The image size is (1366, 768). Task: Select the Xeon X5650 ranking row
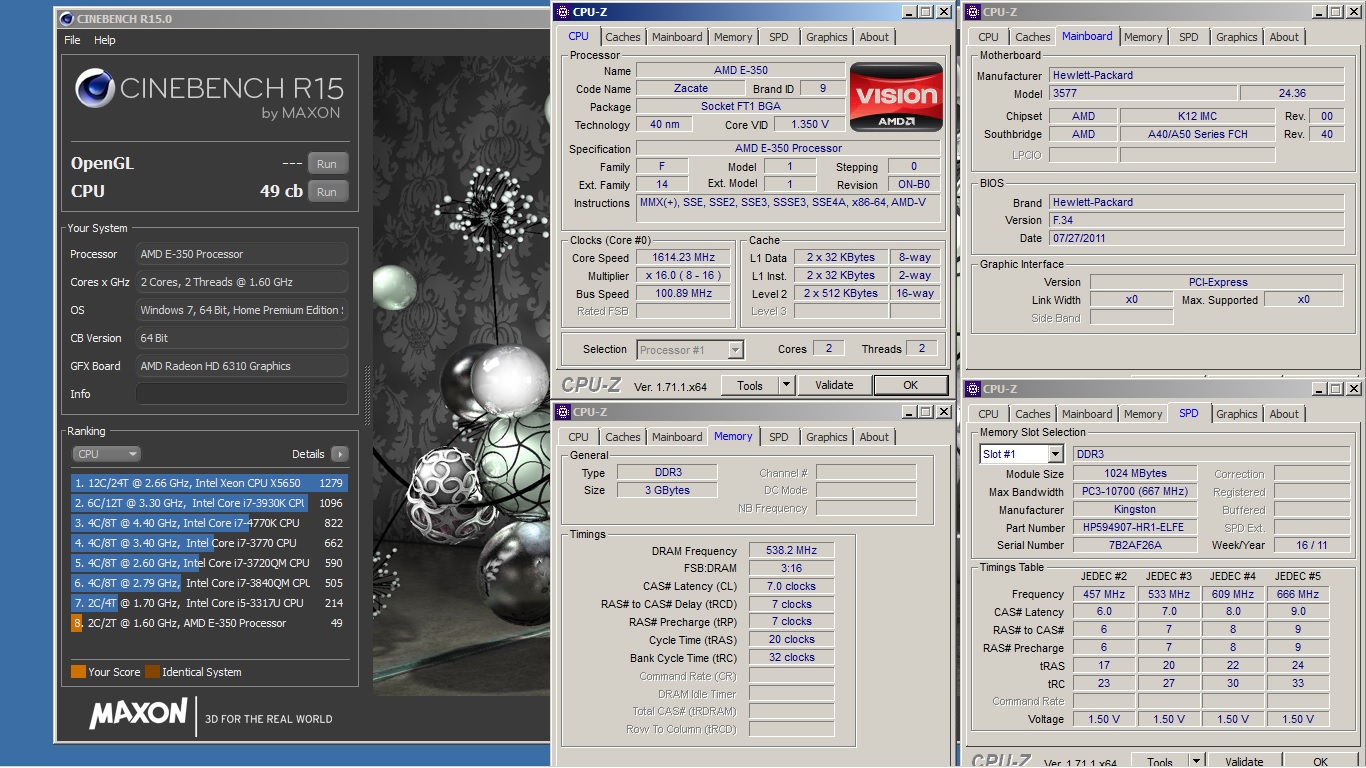click(209, 483)
